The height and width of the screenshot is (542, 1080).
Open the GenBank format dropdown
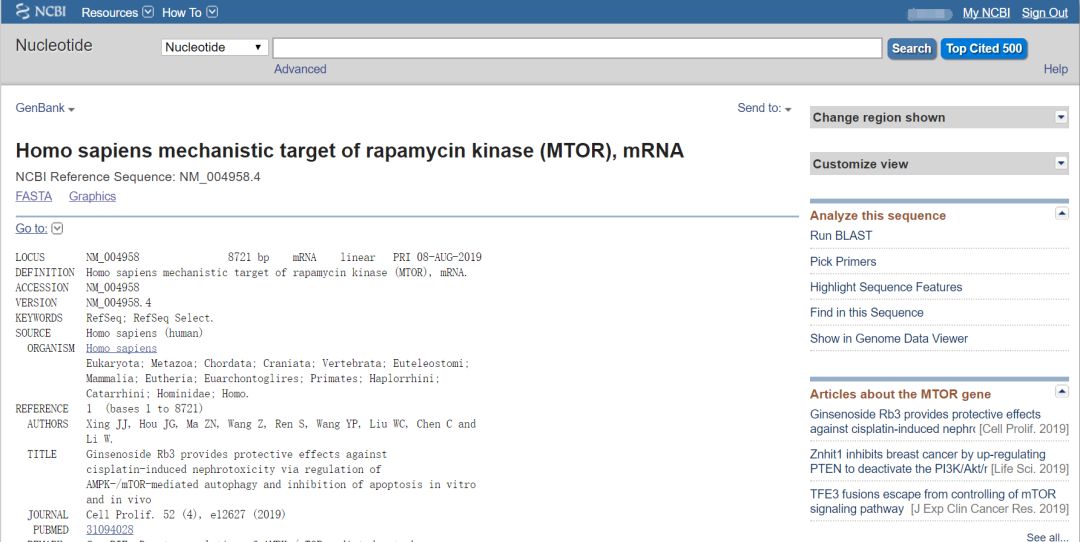(x=45, y=108)
